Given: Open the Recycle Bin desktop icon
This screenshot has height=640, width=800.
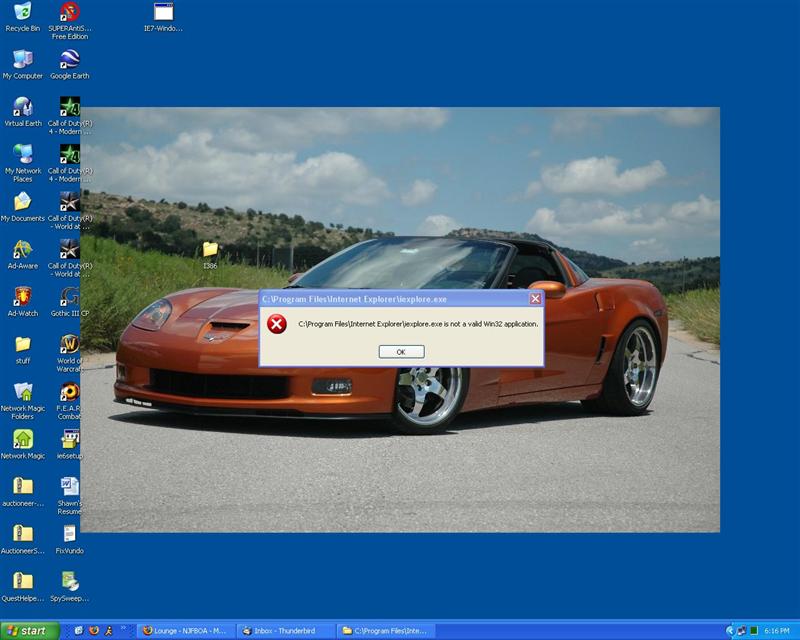Looking at the screenshot, I should [22, 13].
